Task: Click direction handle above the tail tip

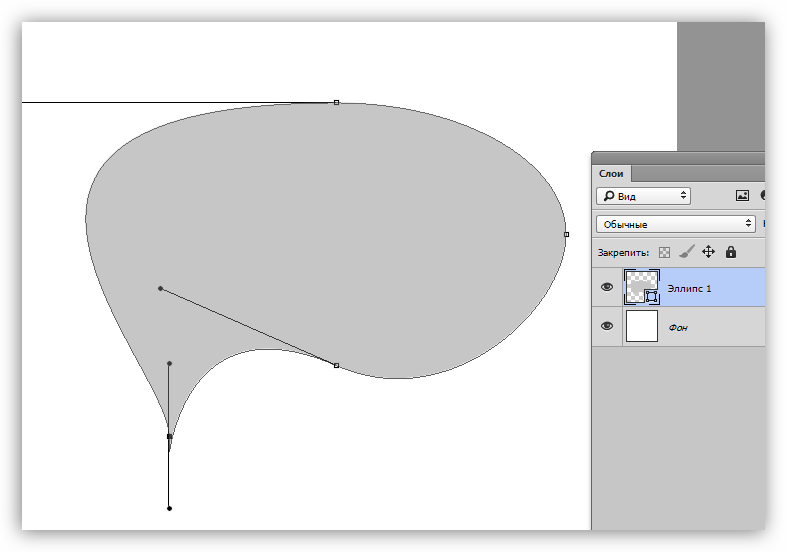Action: [x=170, y=363]
